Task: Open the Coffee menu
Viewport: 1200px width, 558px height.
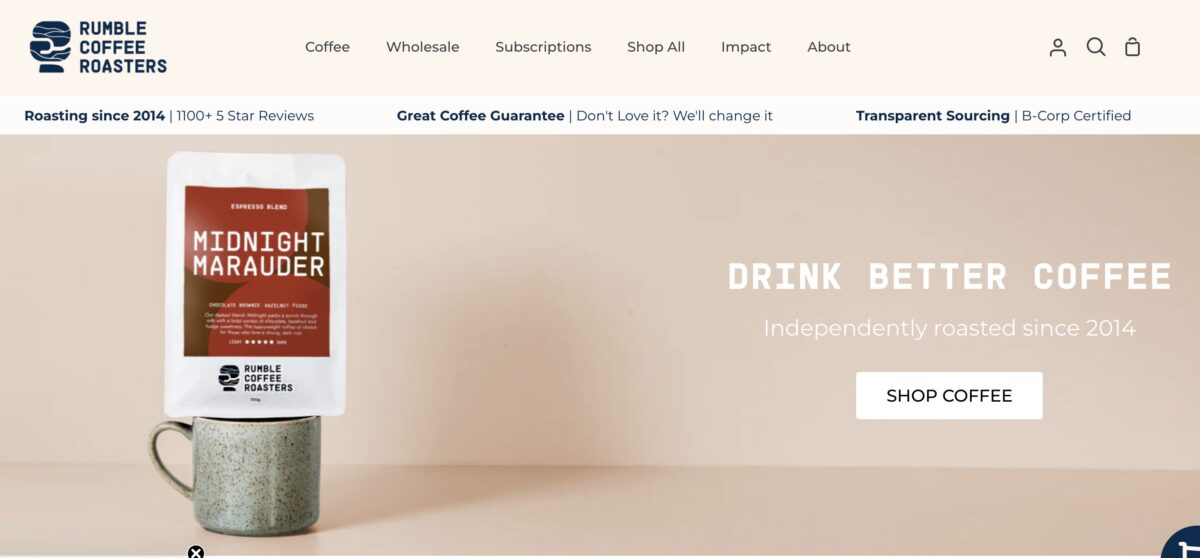Action: [x=327, y=47]
